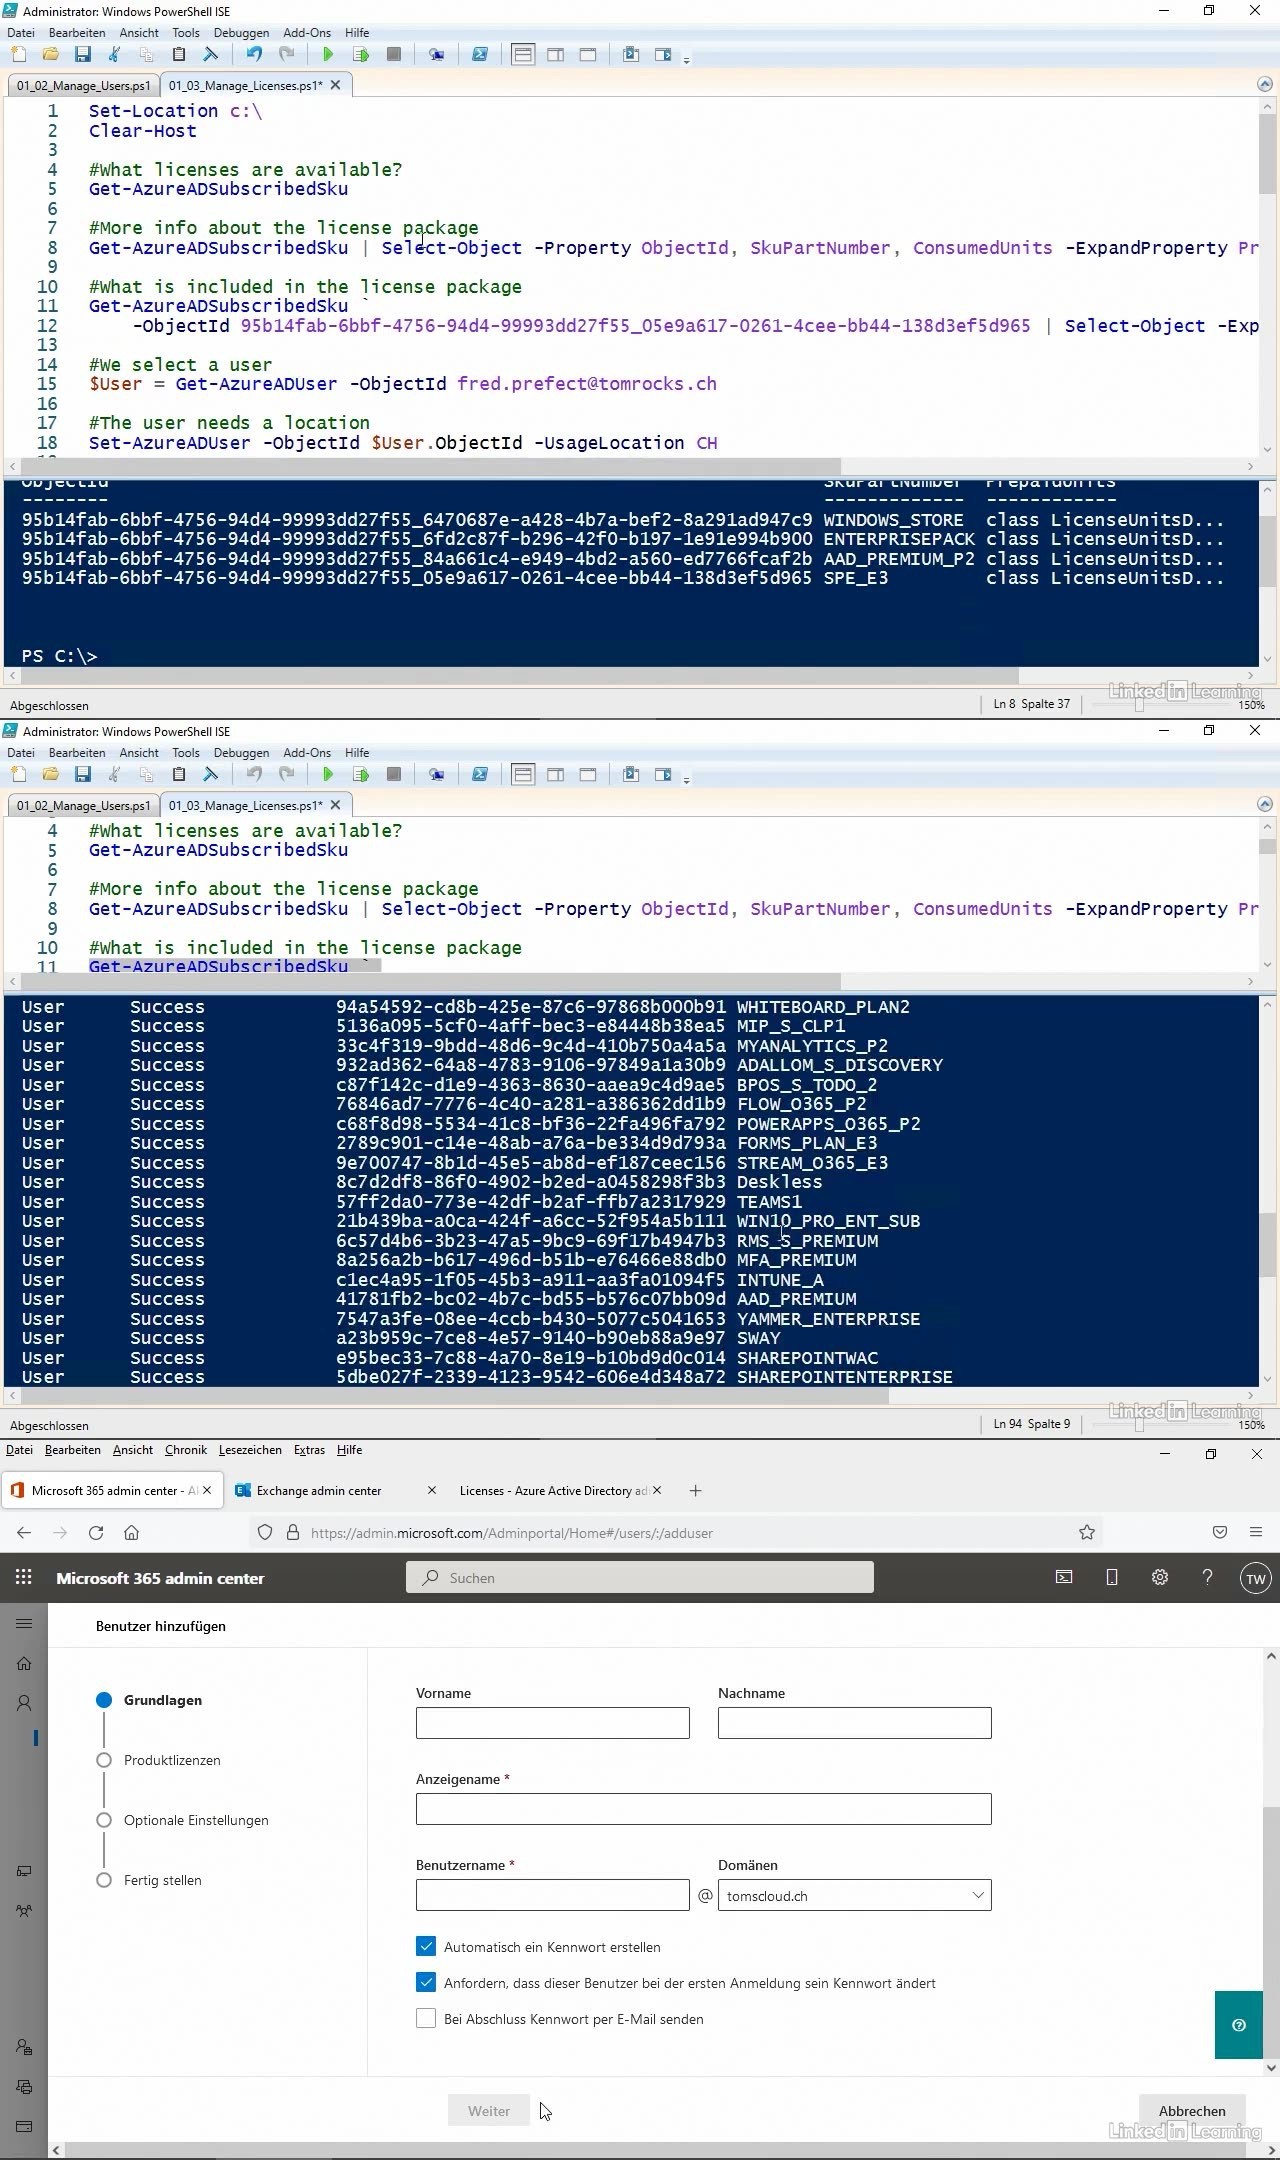Bookmark page with the star icon
Viewport: 1280px width, 2160px height.
pyautogui.click(x=1087, y=1532)
